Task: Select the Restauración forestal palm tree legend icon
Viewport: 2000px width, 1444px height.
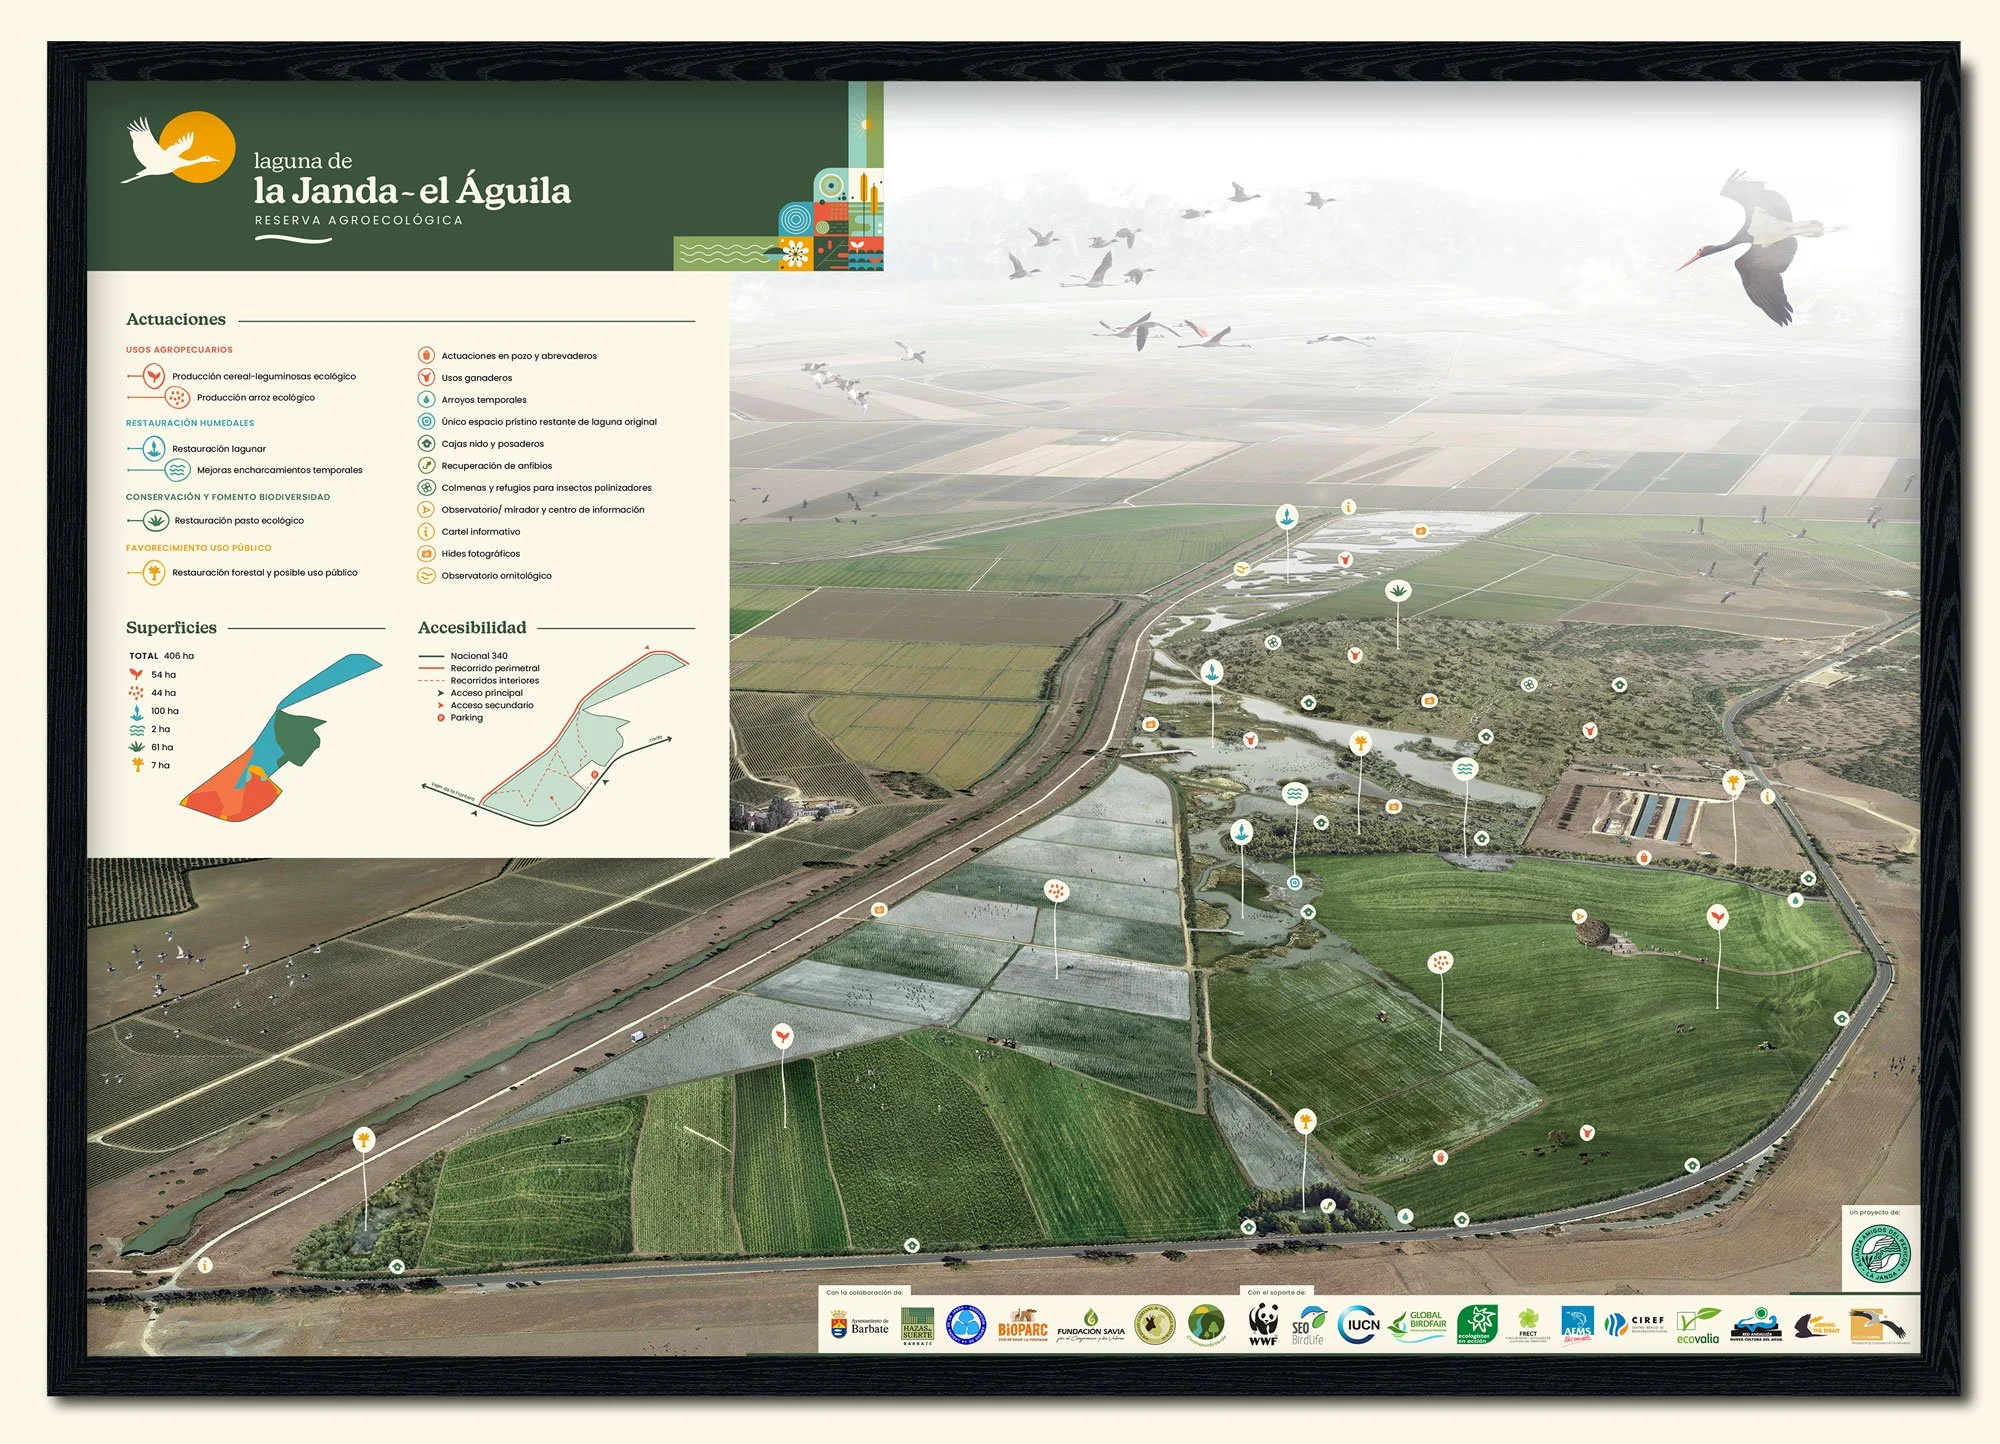Action: coord(153,573)
